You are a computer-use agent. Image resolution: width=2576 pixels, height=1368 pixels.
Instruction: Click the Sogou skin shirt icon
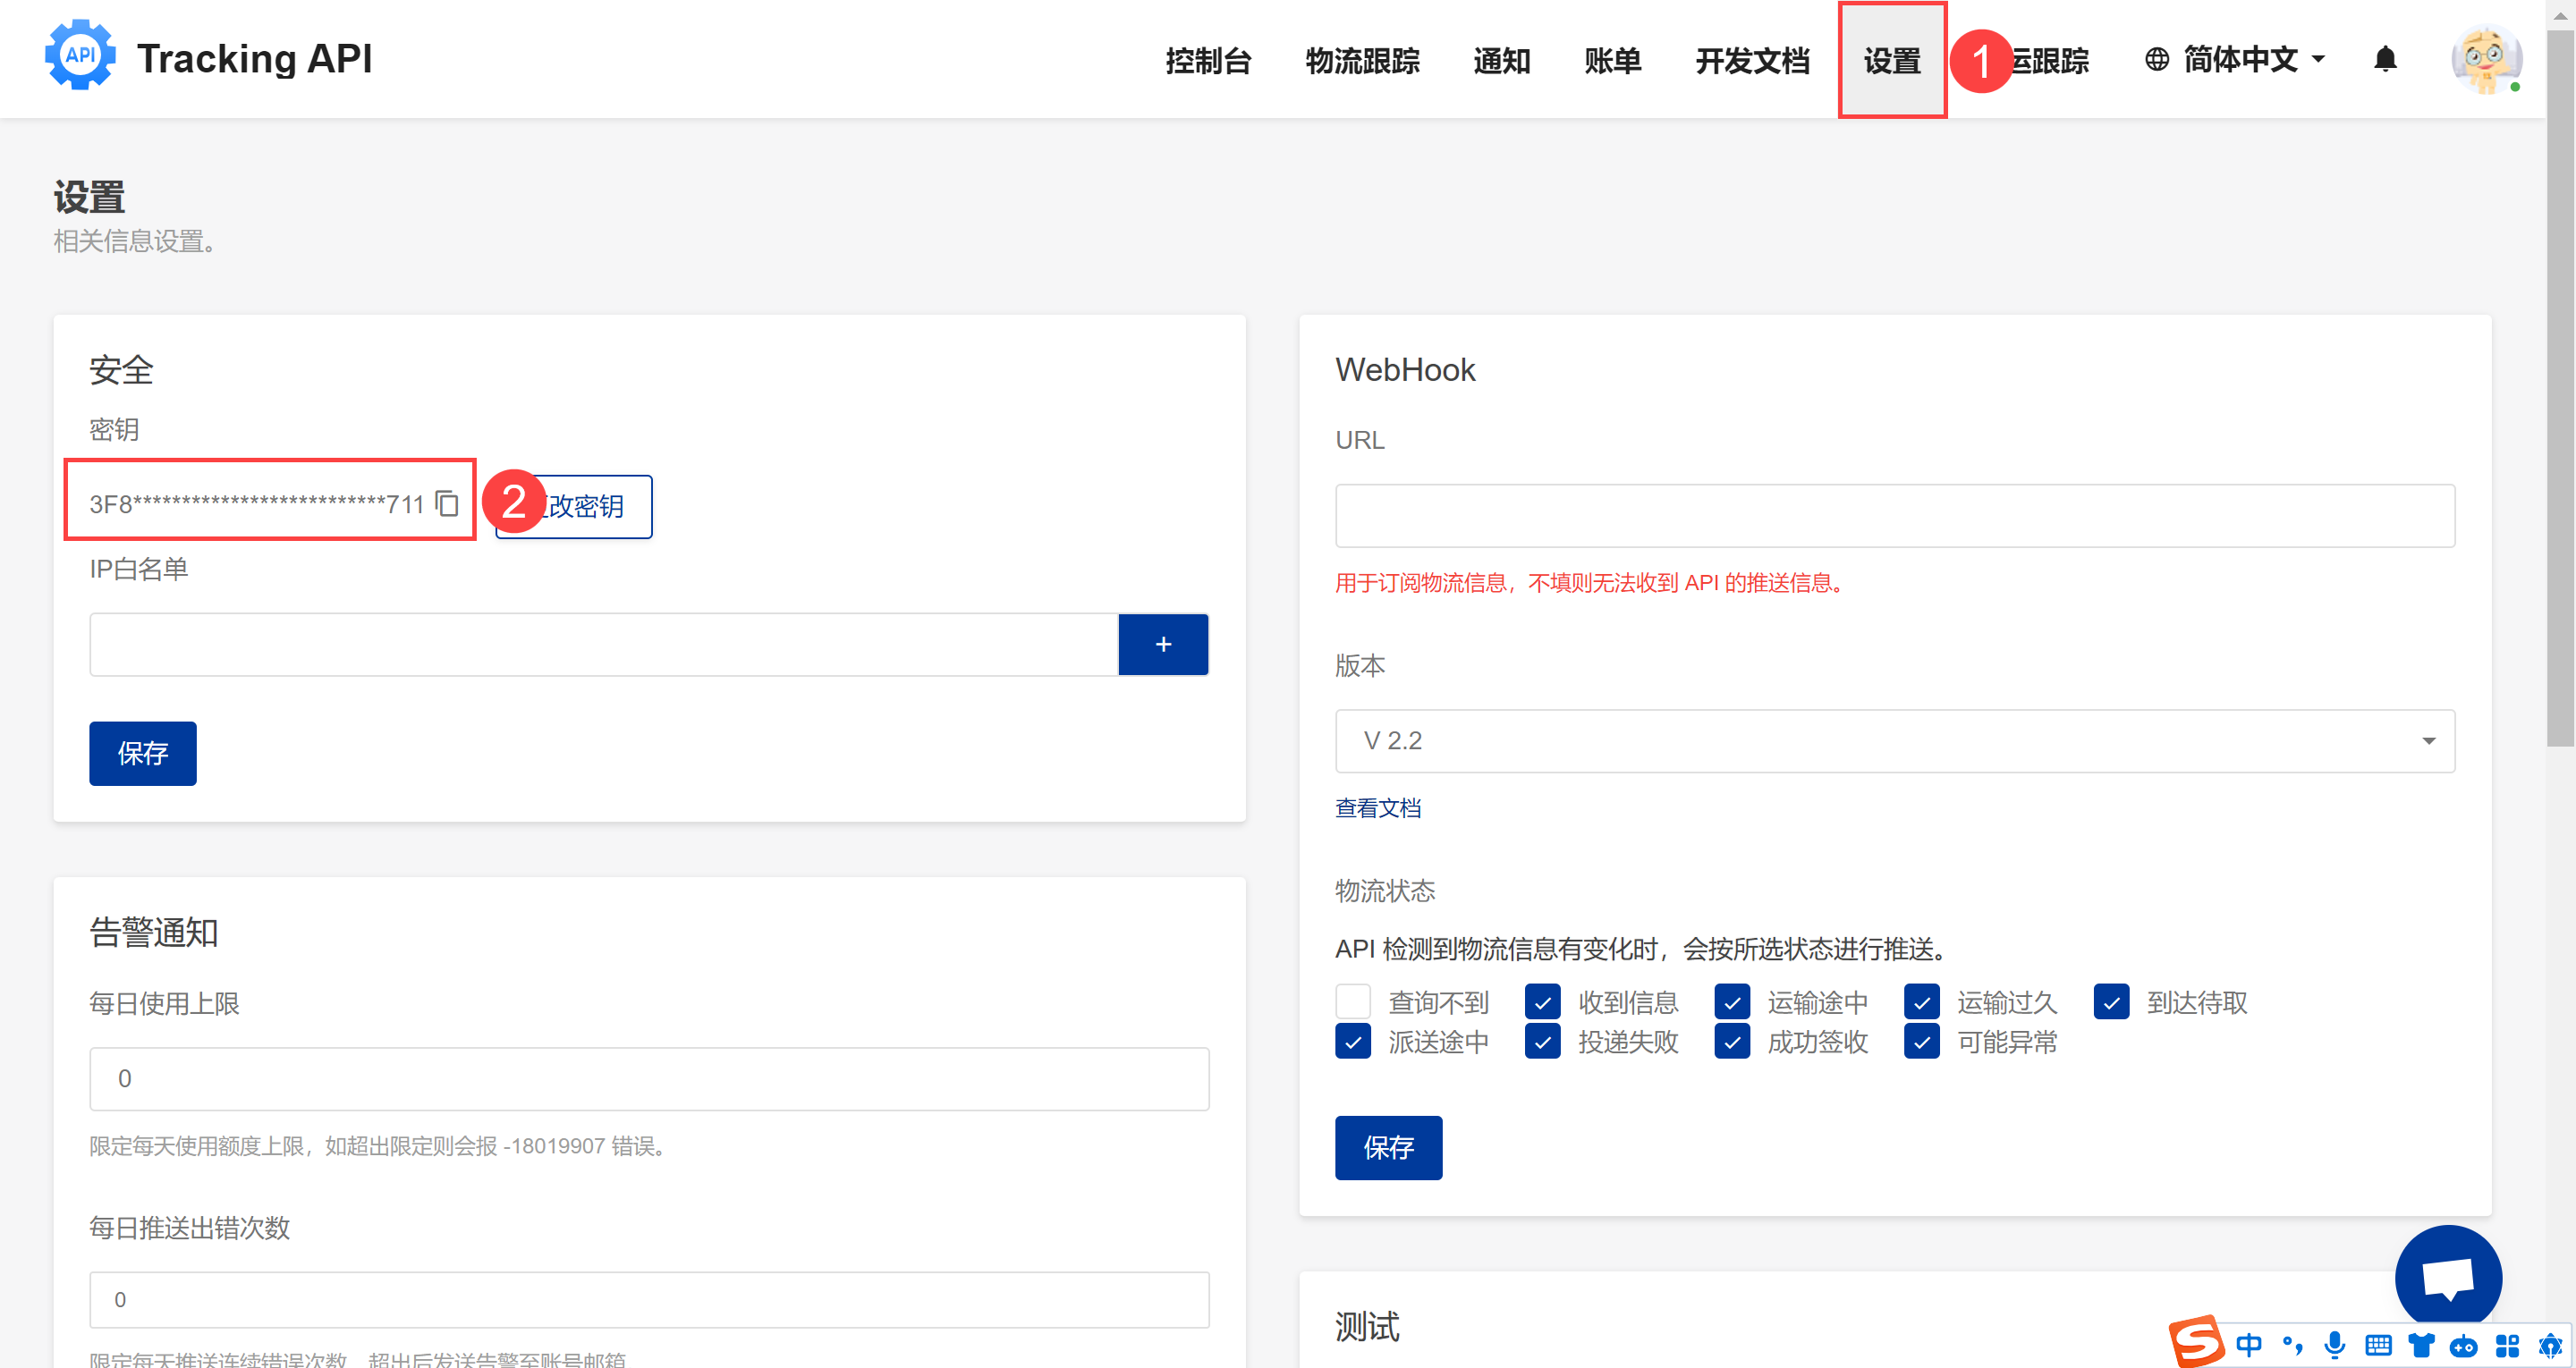(x=2421, y=1345)
